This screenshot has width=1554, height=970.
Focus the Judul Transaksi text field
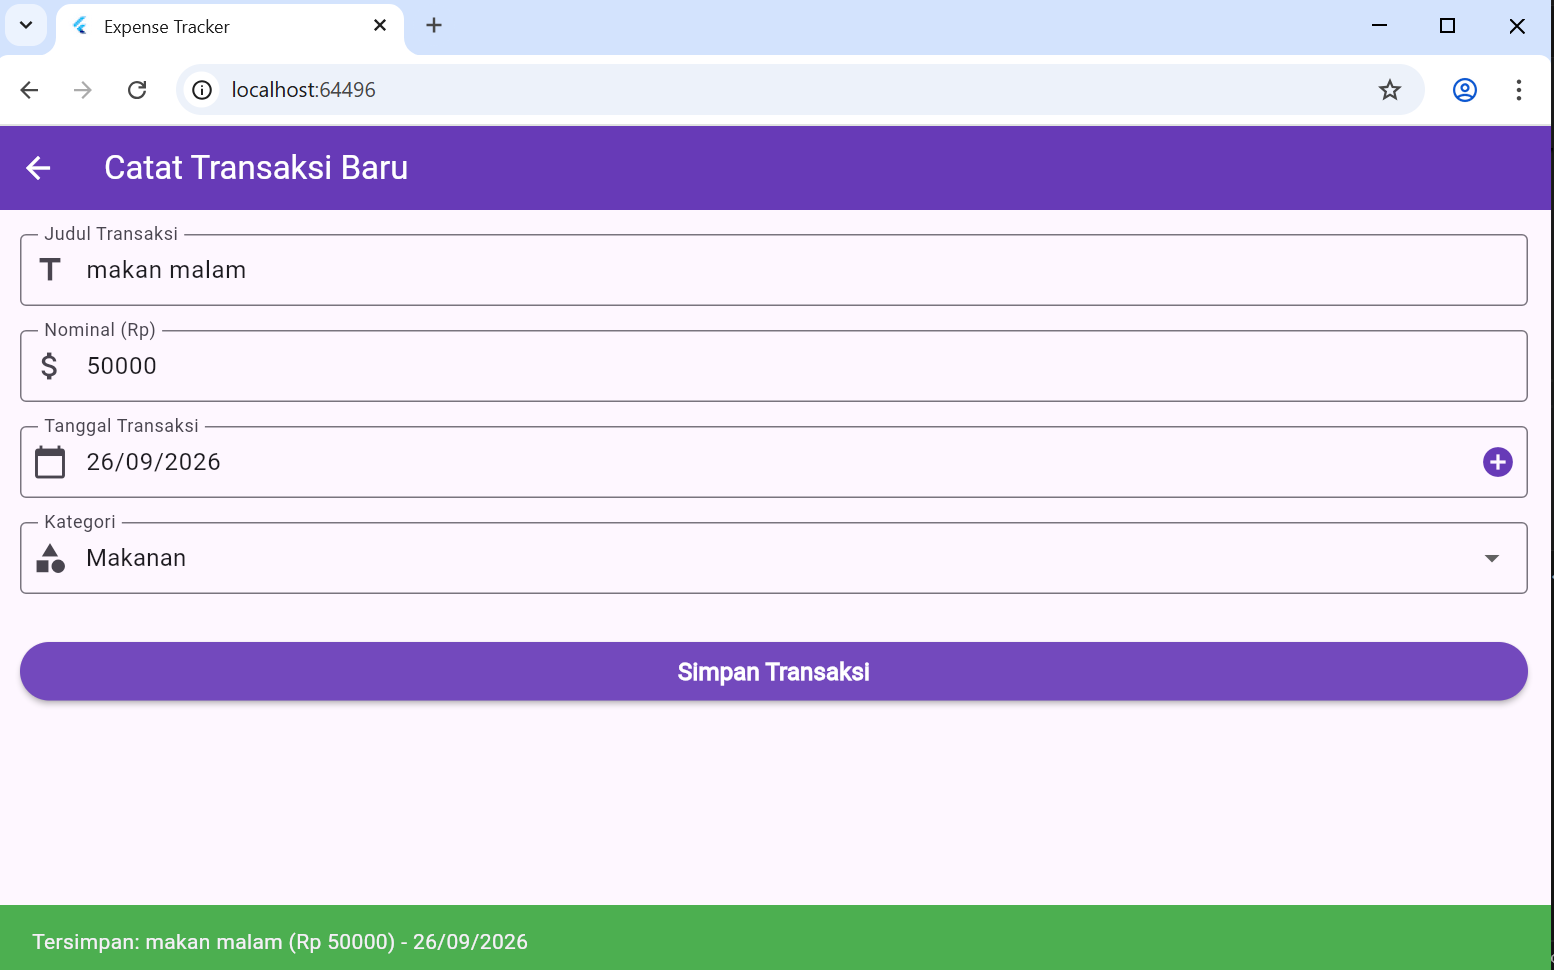coord(774,270)
